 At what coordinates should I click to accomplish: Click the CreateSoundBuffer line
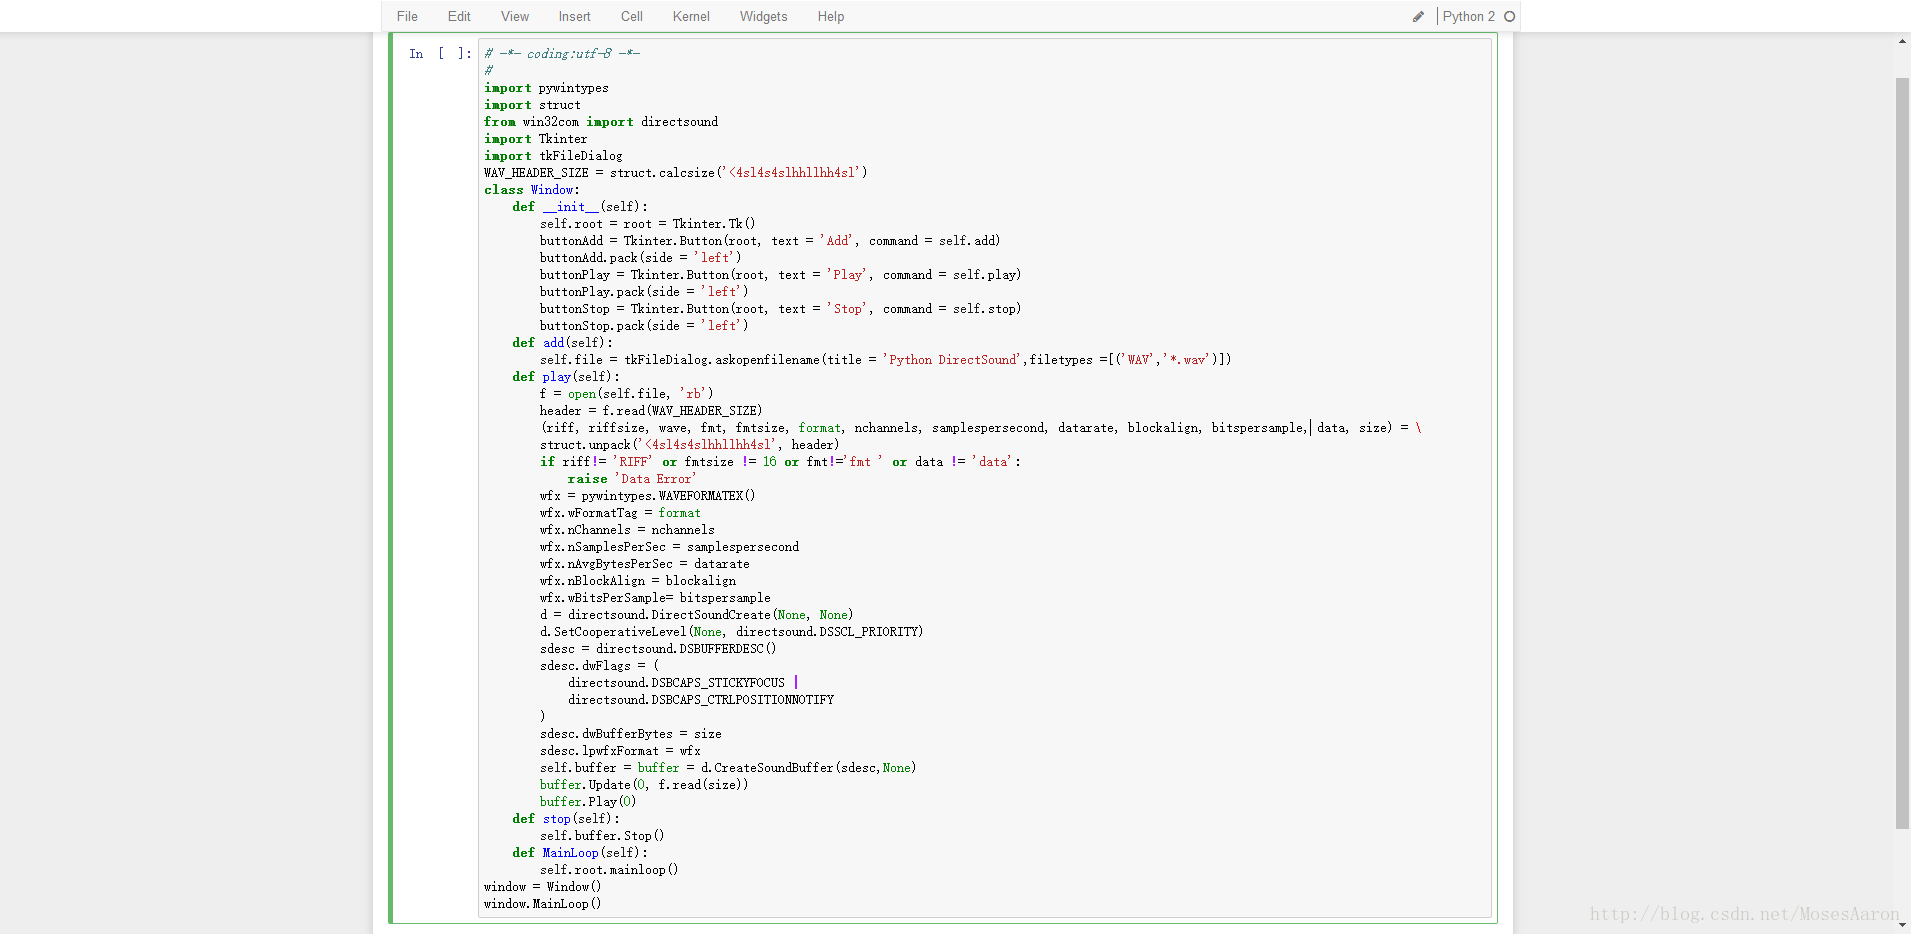728,768
